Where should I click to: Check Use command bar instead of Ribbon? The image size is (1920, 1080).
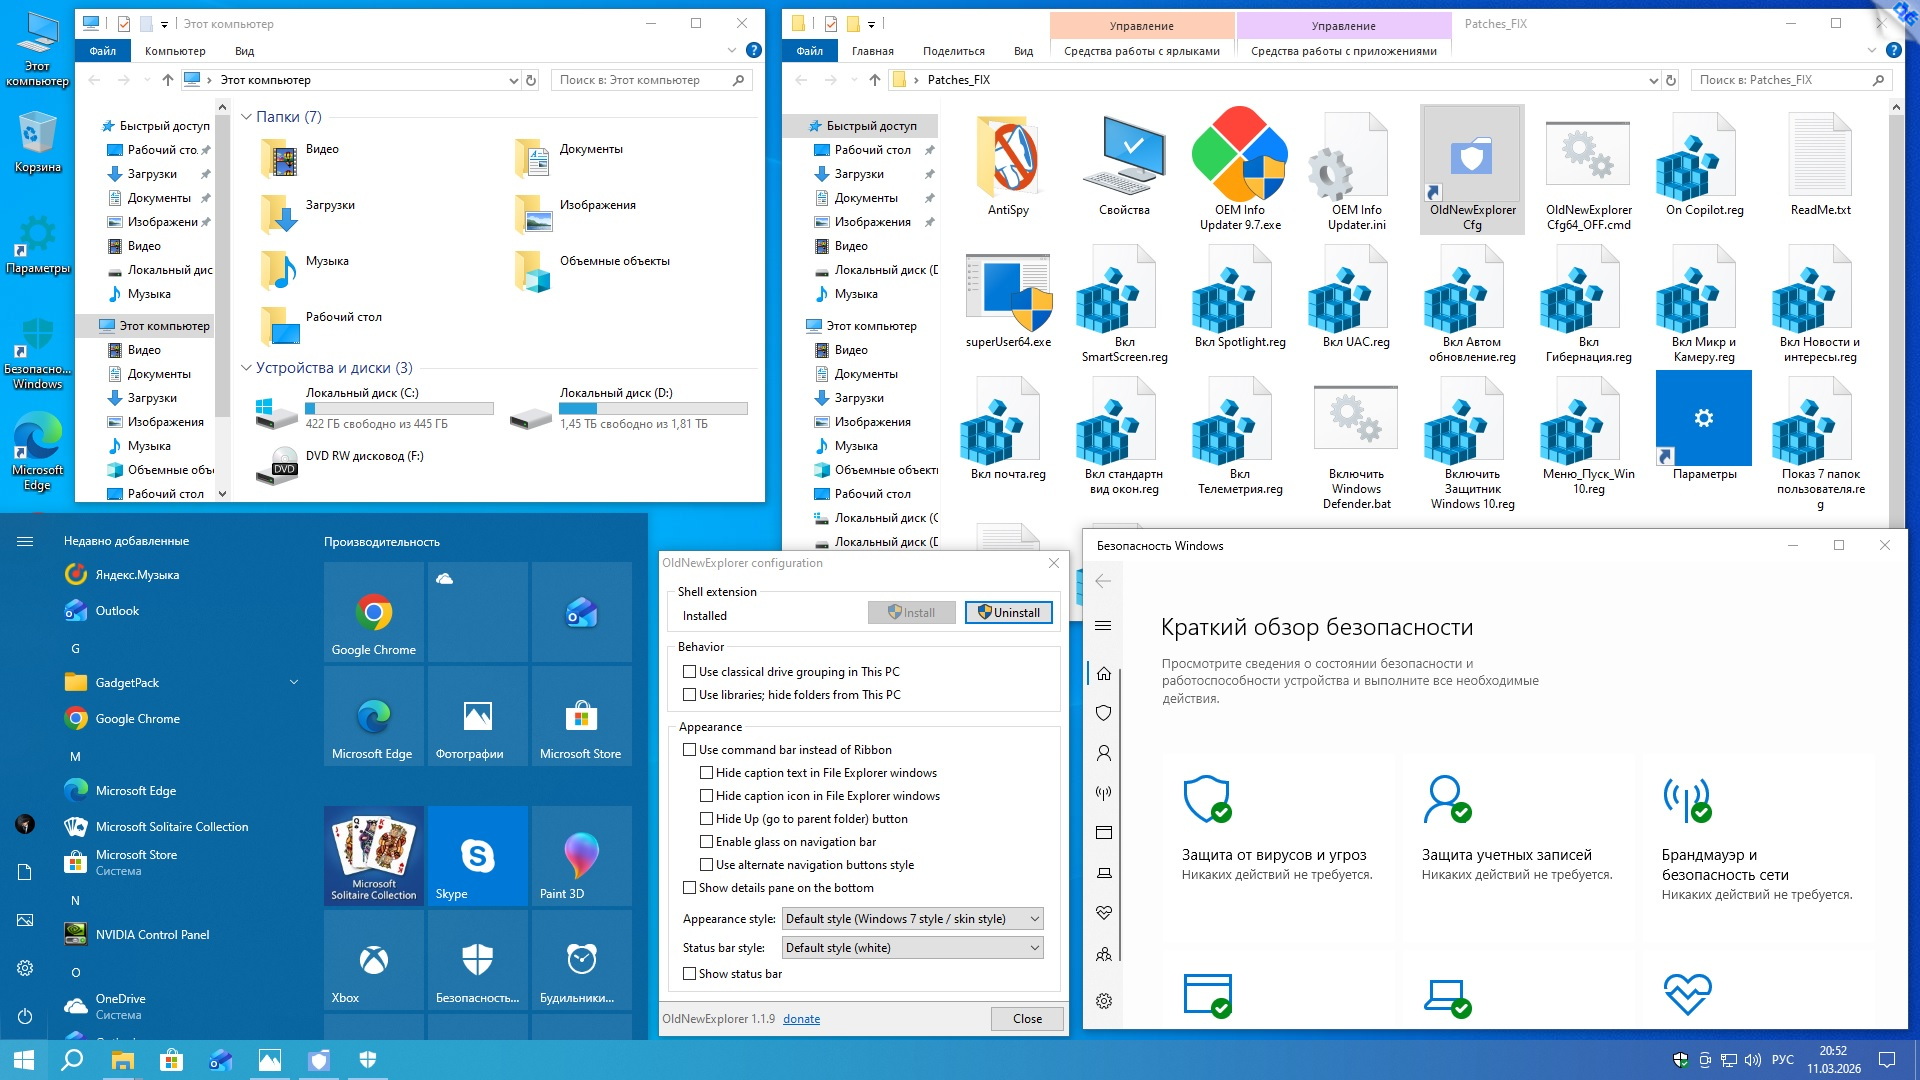pyautogui.click(x=690, y=750)
